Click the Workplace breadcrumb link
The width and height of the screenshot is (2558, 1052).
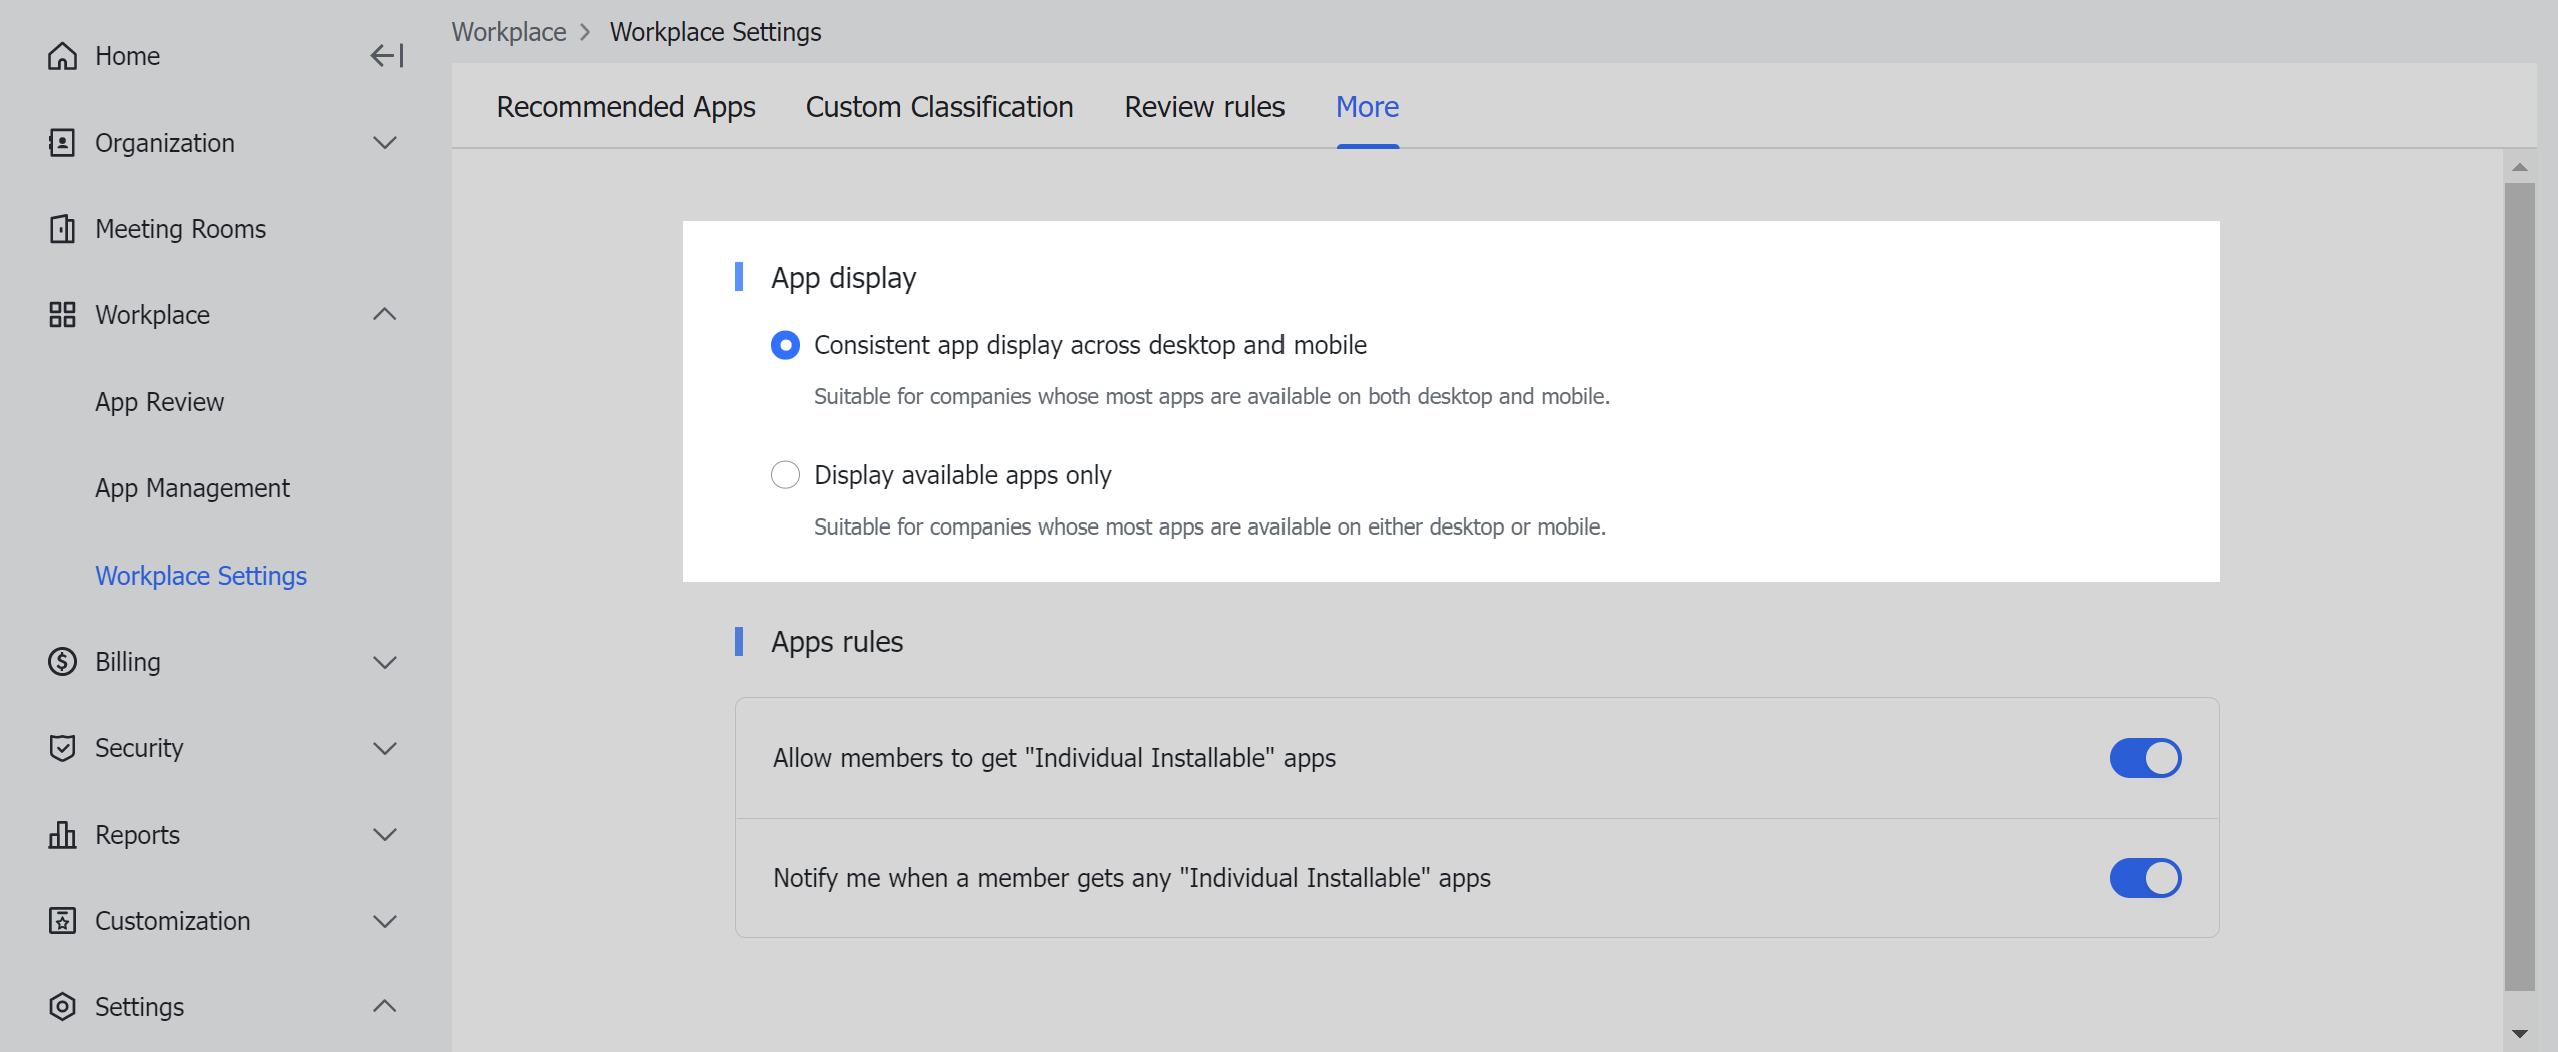pos(509,32)
